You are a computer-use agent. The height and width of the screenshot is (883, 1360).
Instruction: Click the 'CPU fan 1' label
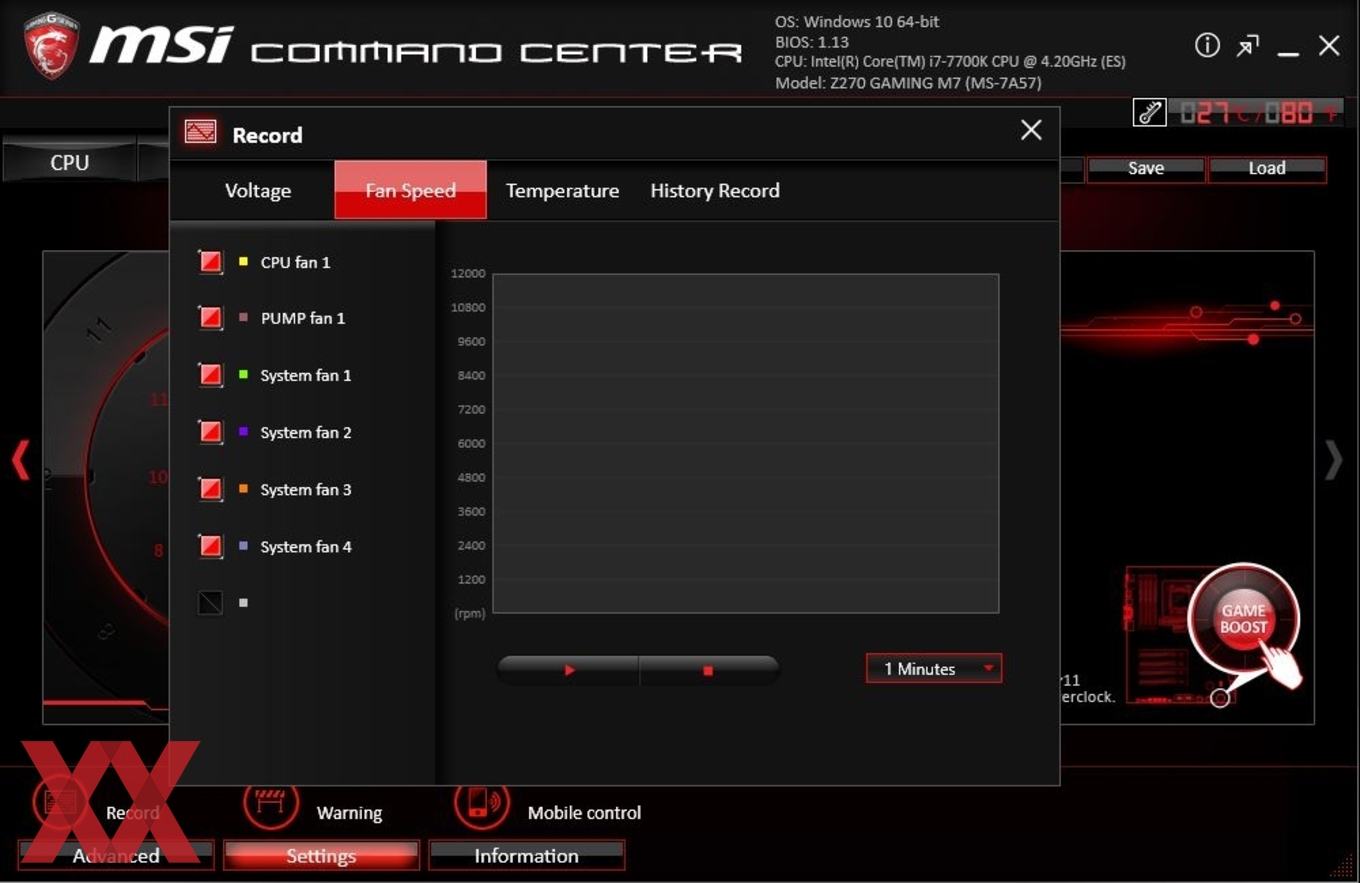tap(295, 262)
